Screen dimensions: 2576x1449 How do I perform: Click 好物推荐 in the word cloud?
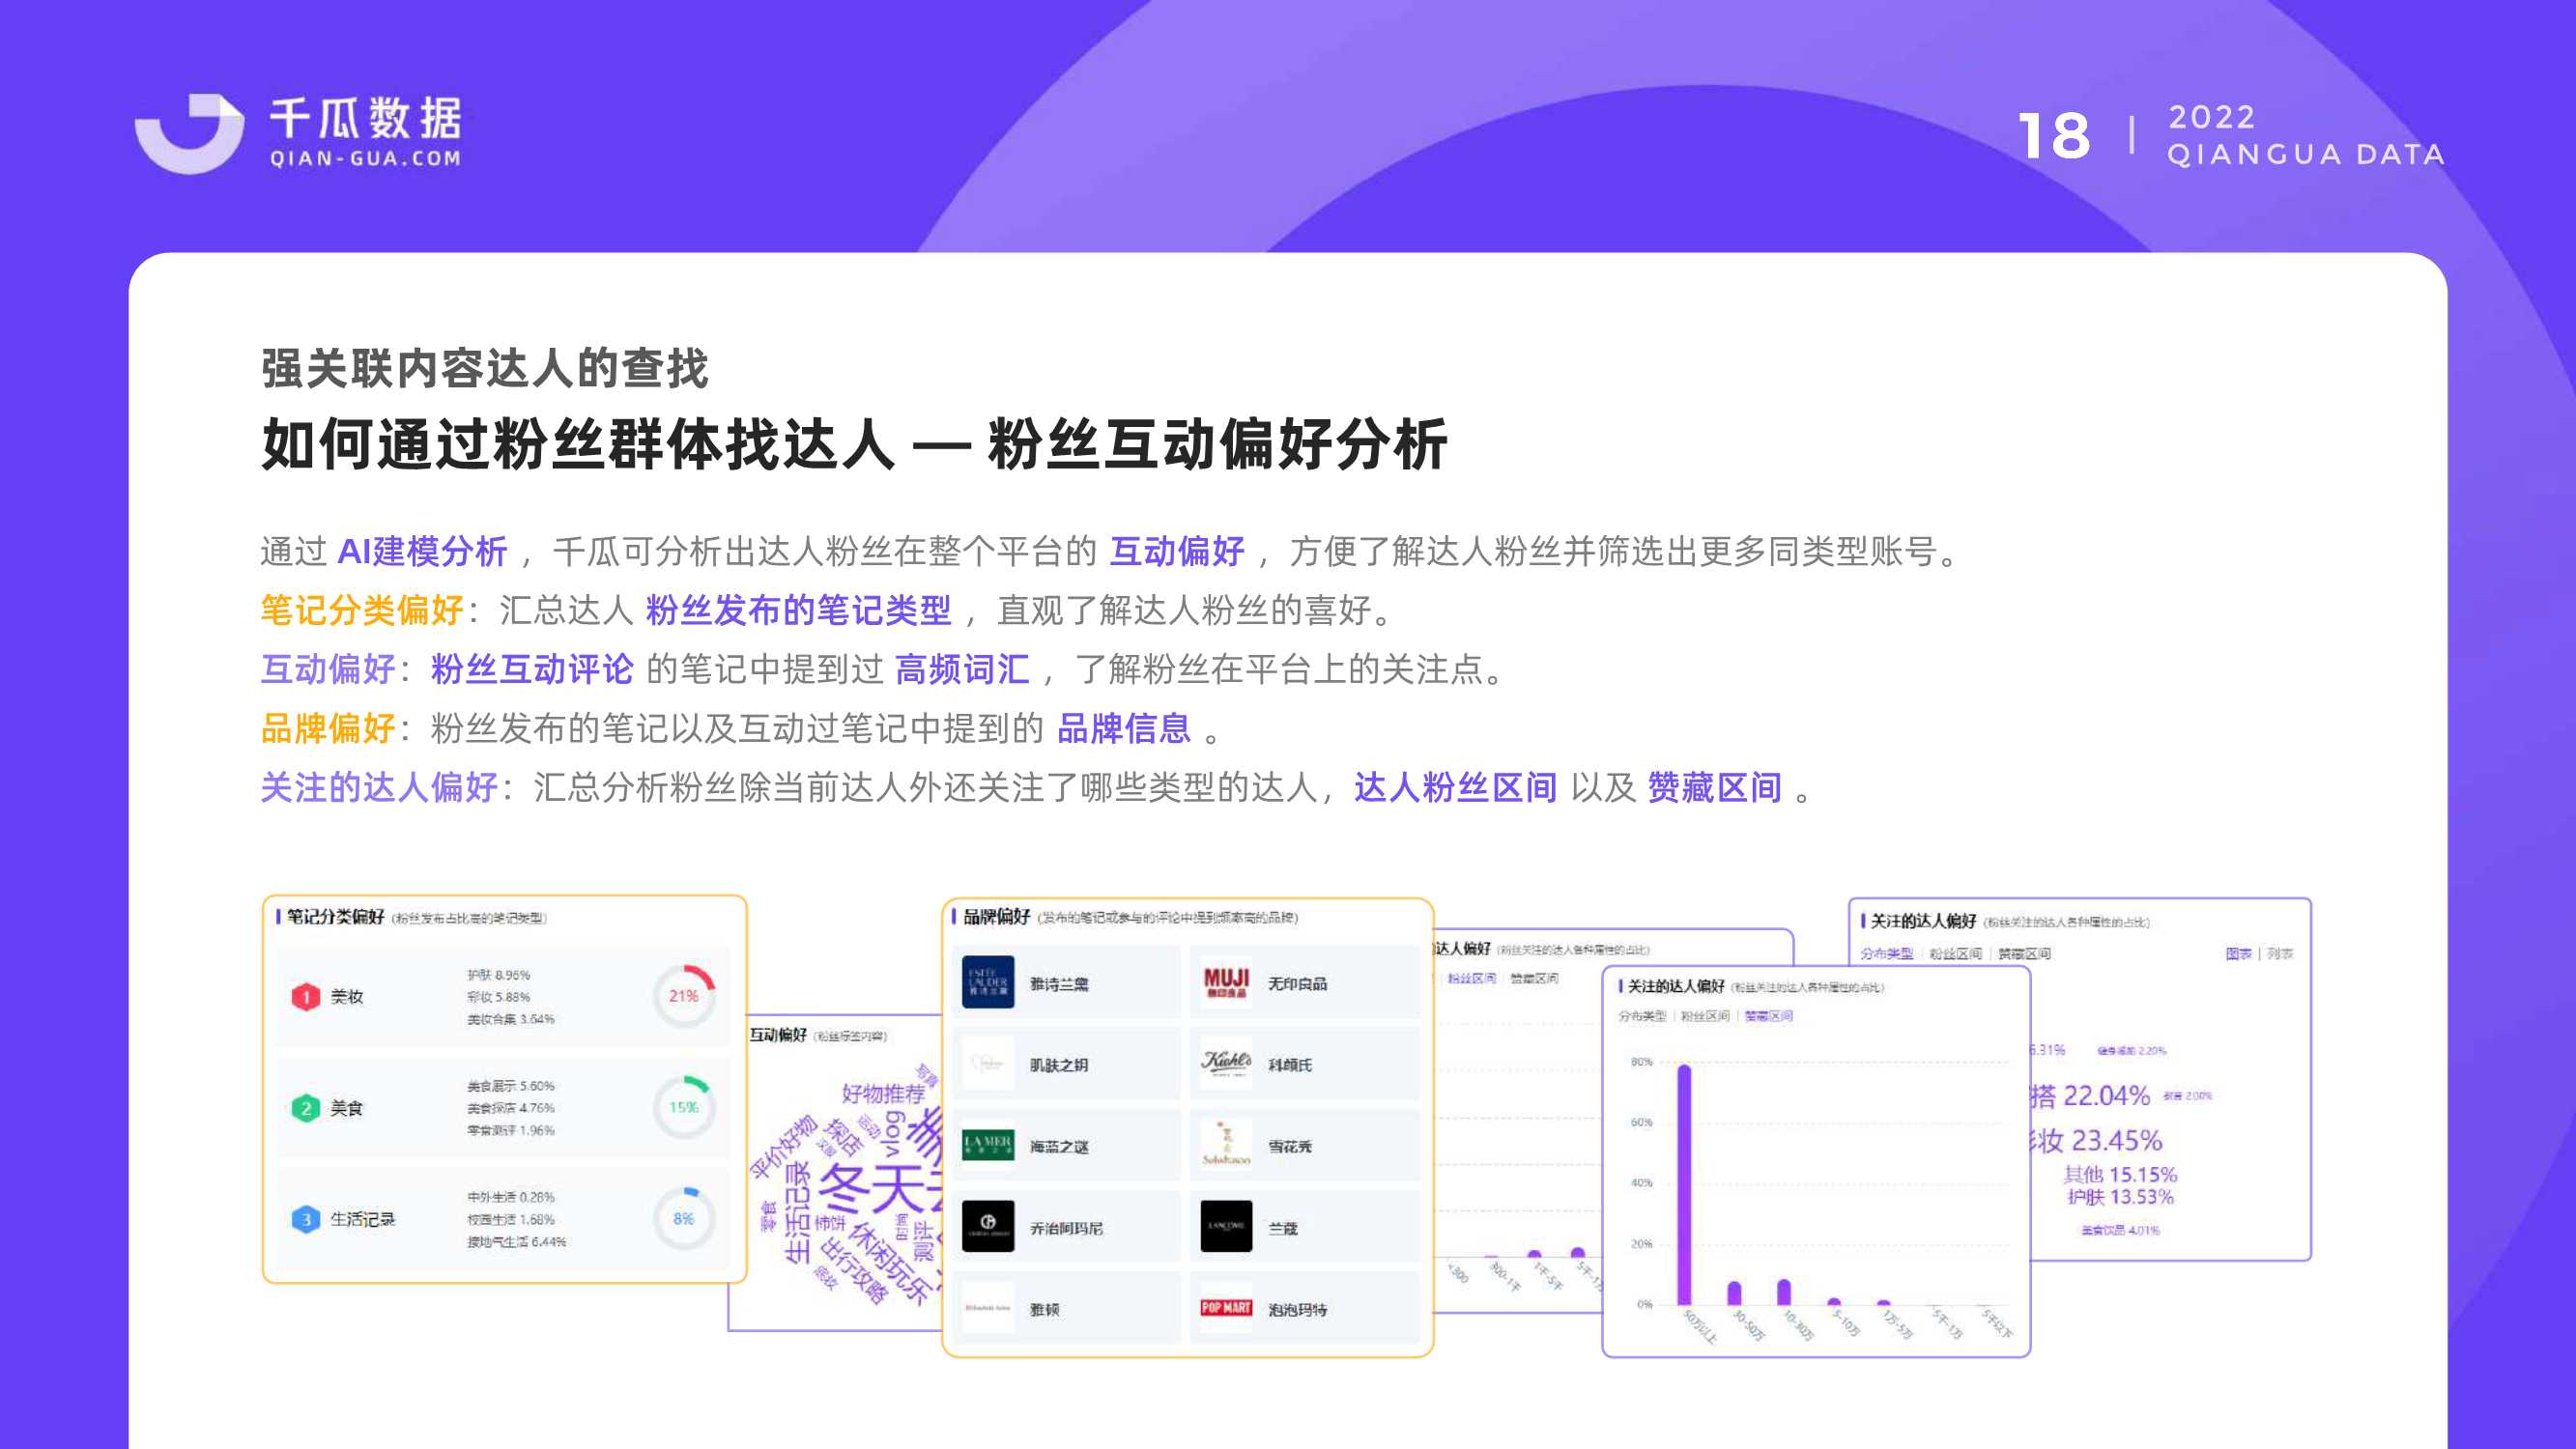click(x=883, y=1094)
